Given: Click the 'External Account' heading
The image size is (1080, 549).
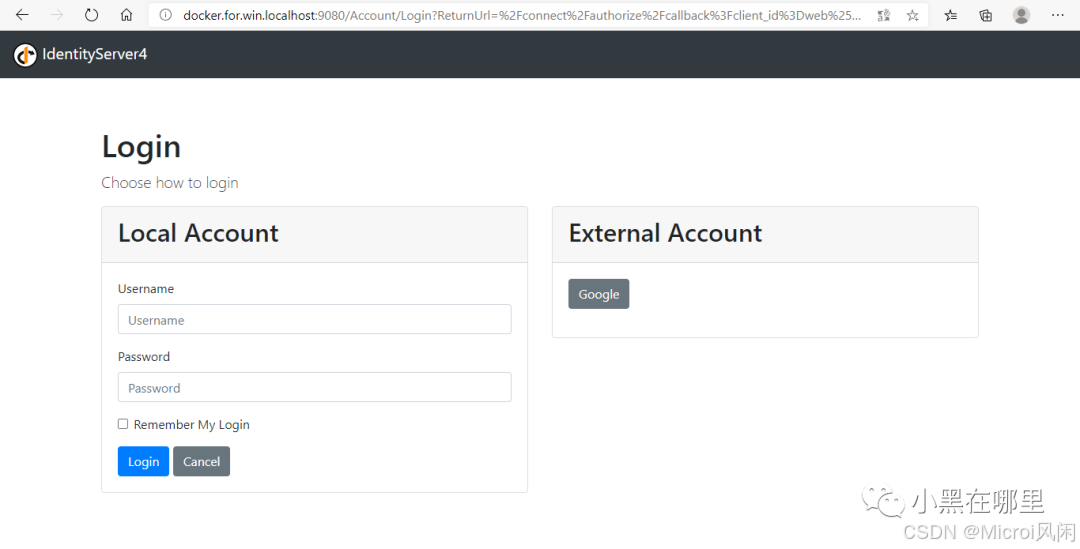Looking at the screenshot, I should 665,234.
